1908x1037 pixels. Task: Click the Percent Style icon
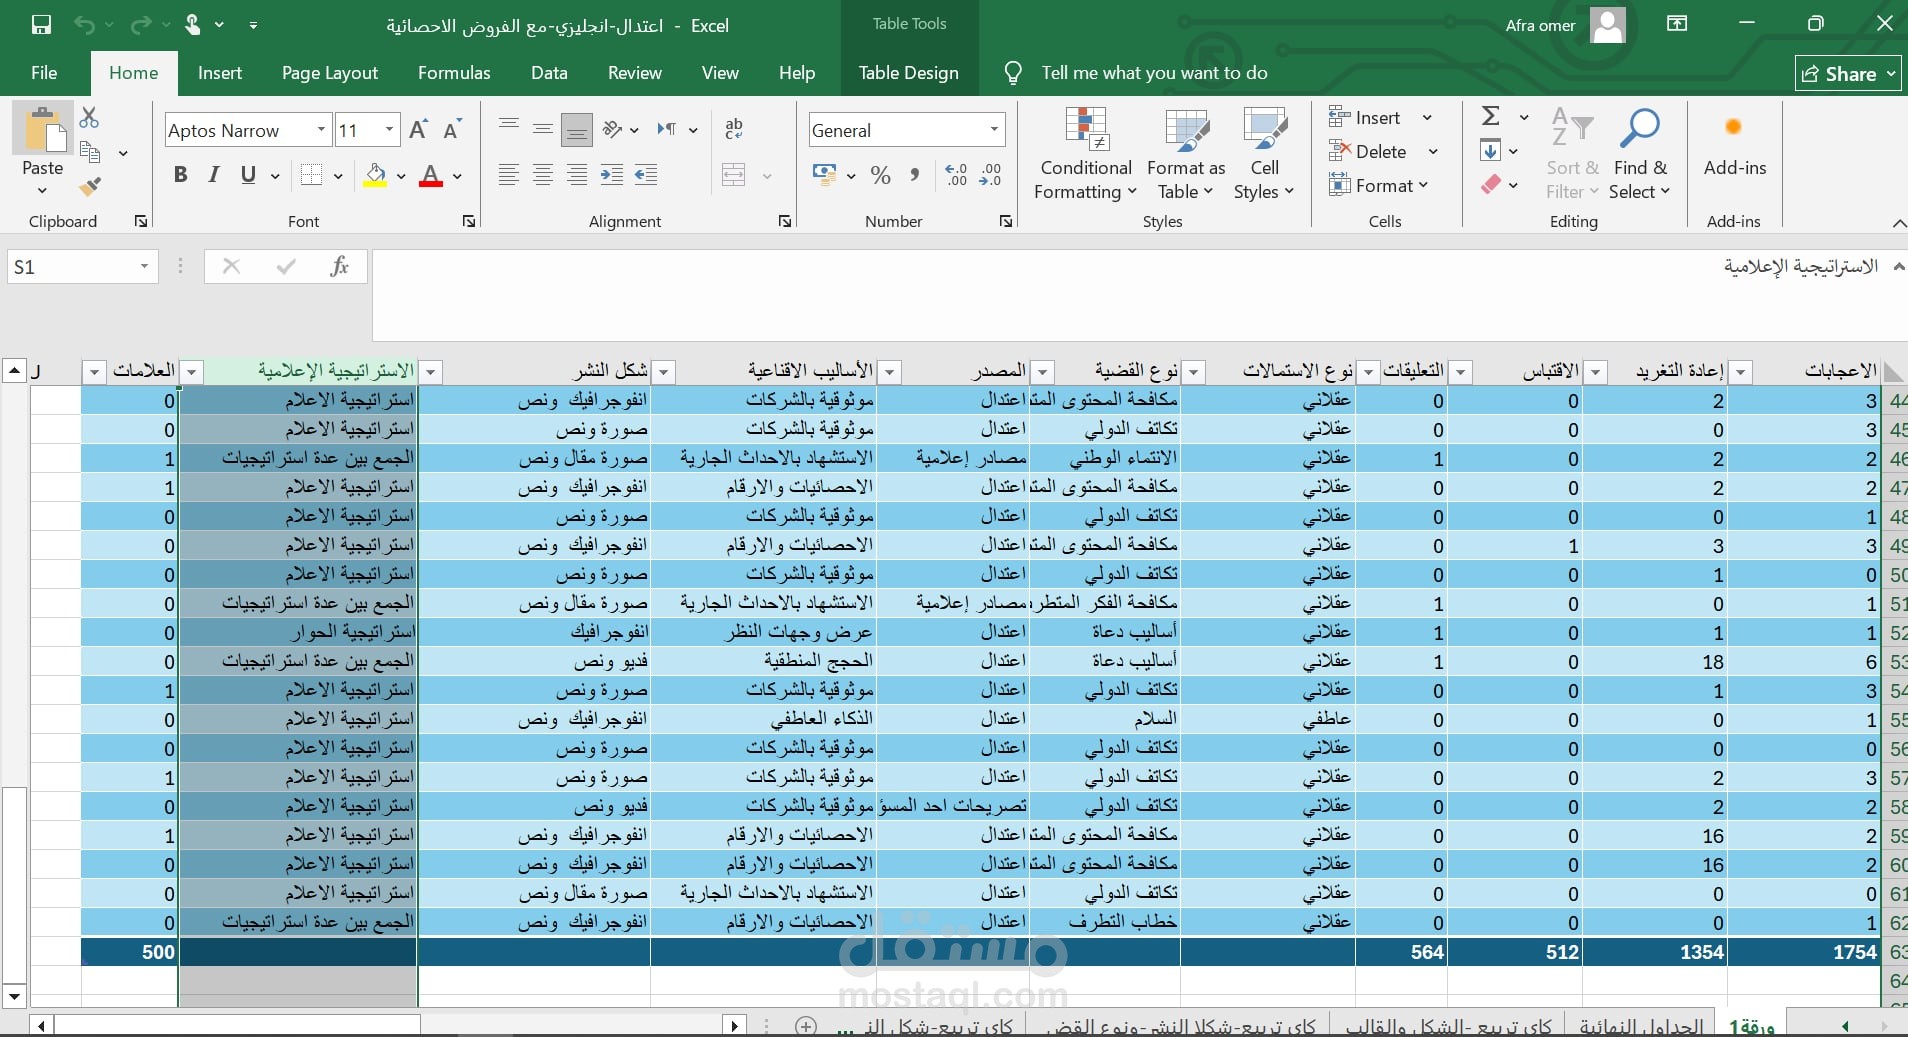click(880, 176)
